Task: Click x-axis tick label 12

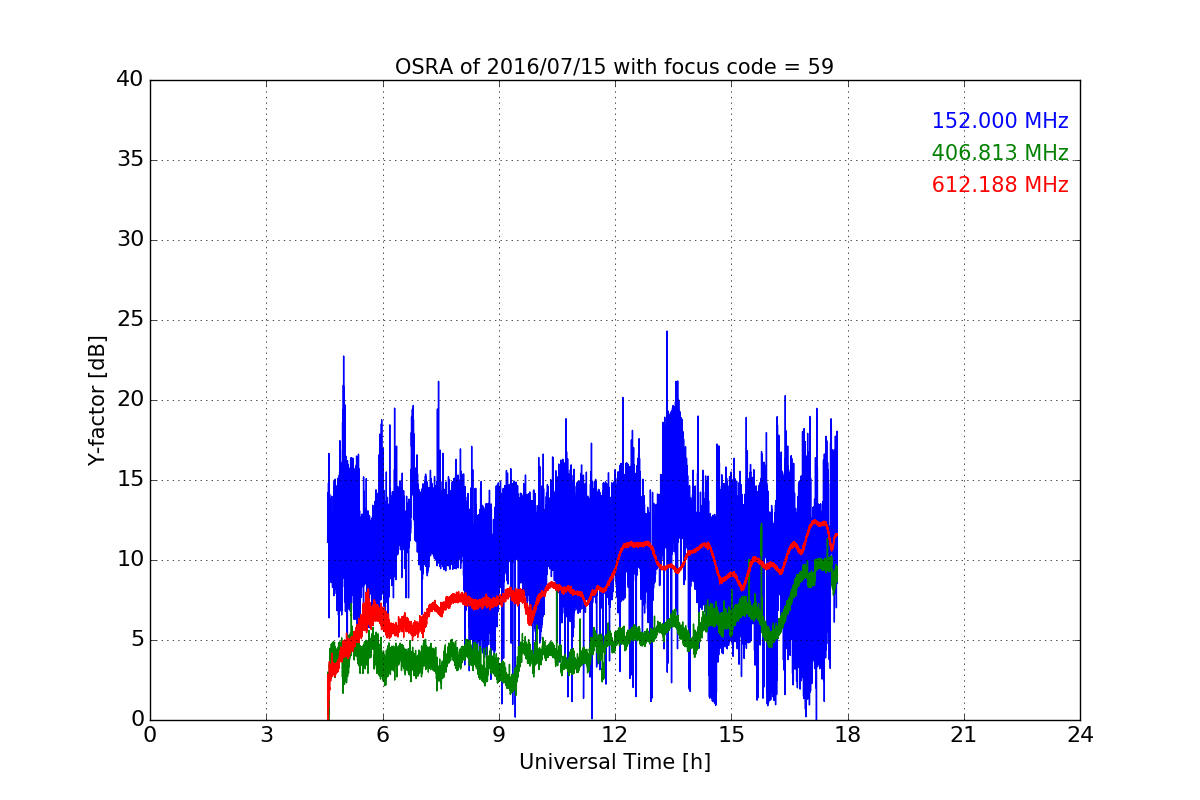Action: 615,734
